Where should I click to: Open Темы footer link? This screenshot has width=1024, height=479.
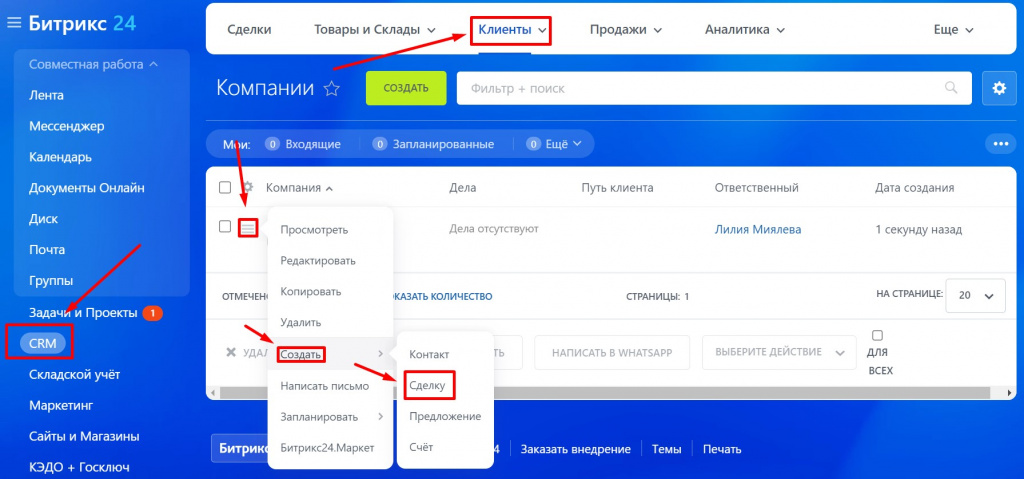click(x=667, y=449)
